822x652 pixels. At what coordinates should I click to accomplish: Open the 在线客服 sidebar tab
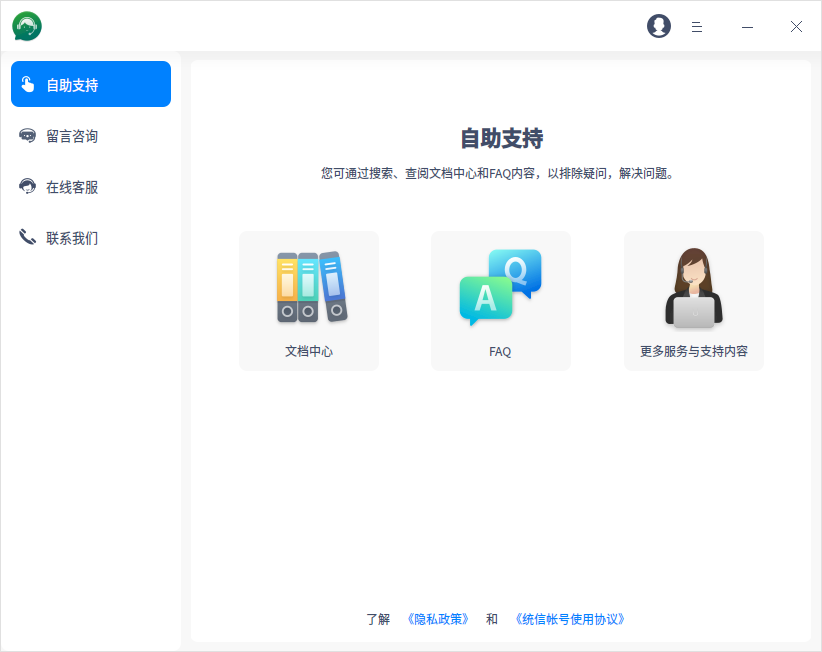[91, 187]
